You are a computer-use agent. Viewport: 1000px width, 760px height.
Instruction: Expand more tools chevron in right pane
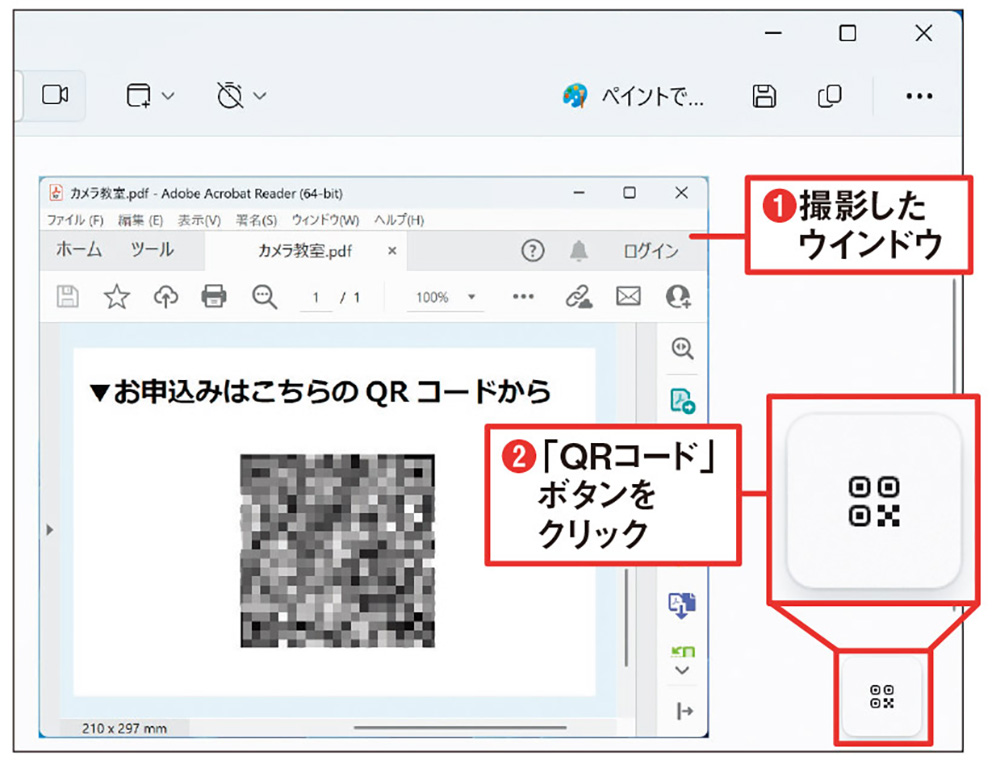click(682, 671)
